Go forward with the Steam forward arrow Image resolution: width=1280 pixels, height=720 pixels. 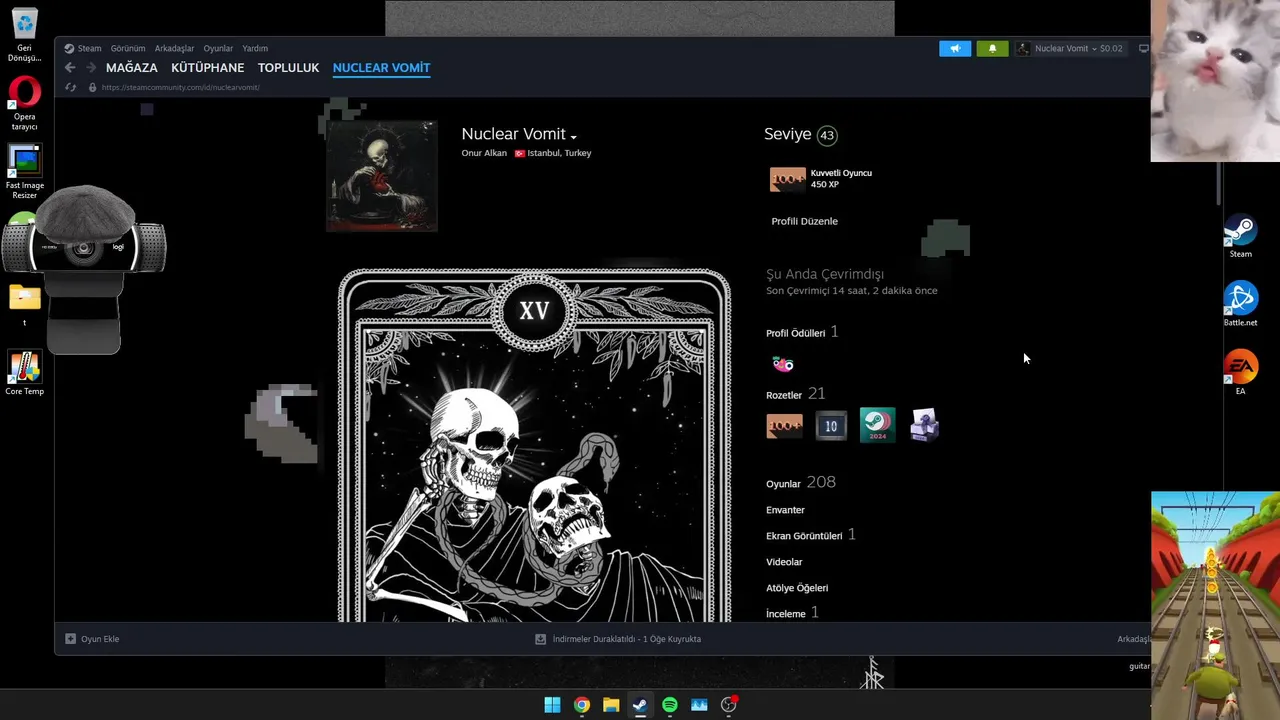(x=91, y=68)
